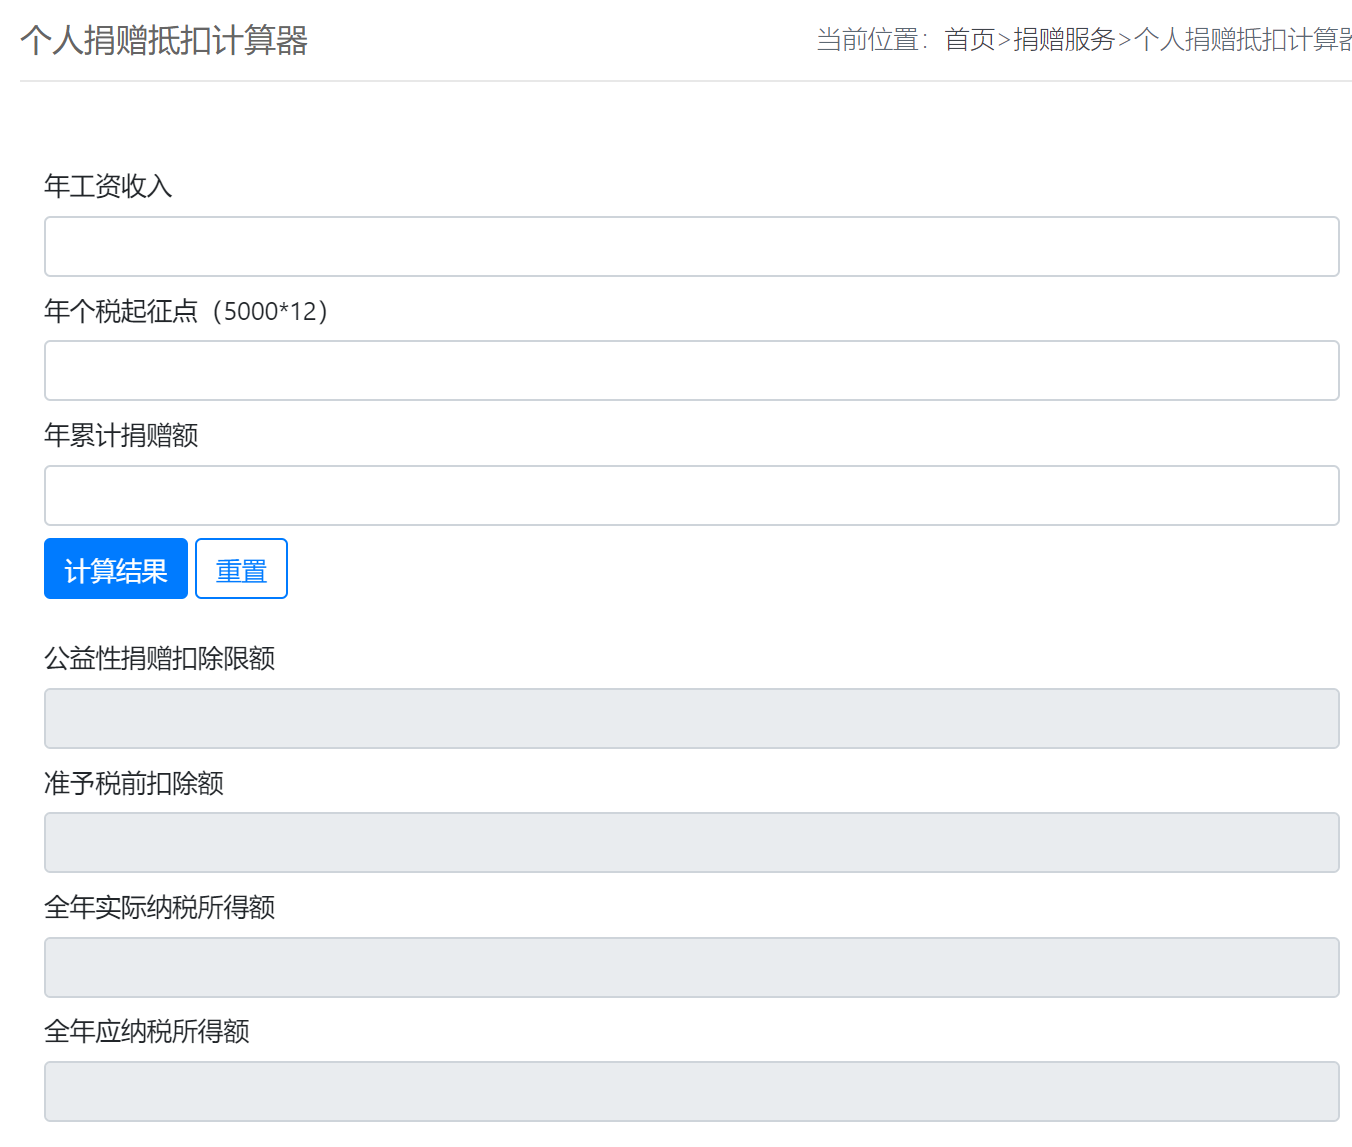Open 捐赠服务 from the breadcrumb

1064,40
